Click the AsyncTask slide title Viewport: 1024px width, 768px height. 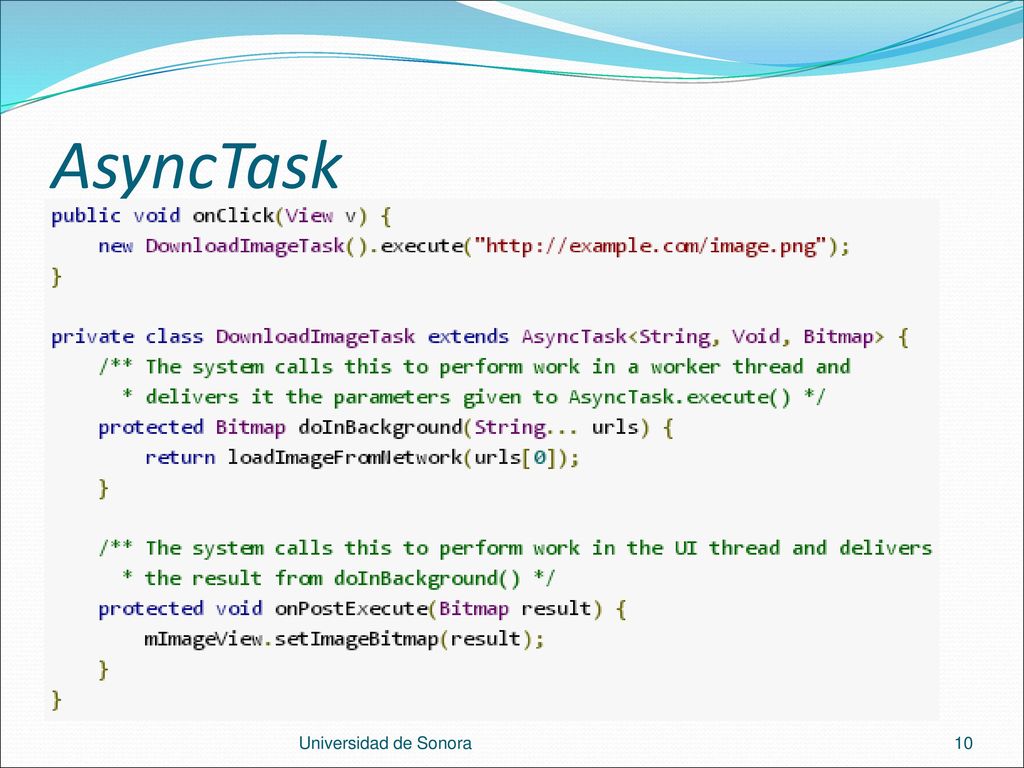pyautogui.click(x=196, y=167)
